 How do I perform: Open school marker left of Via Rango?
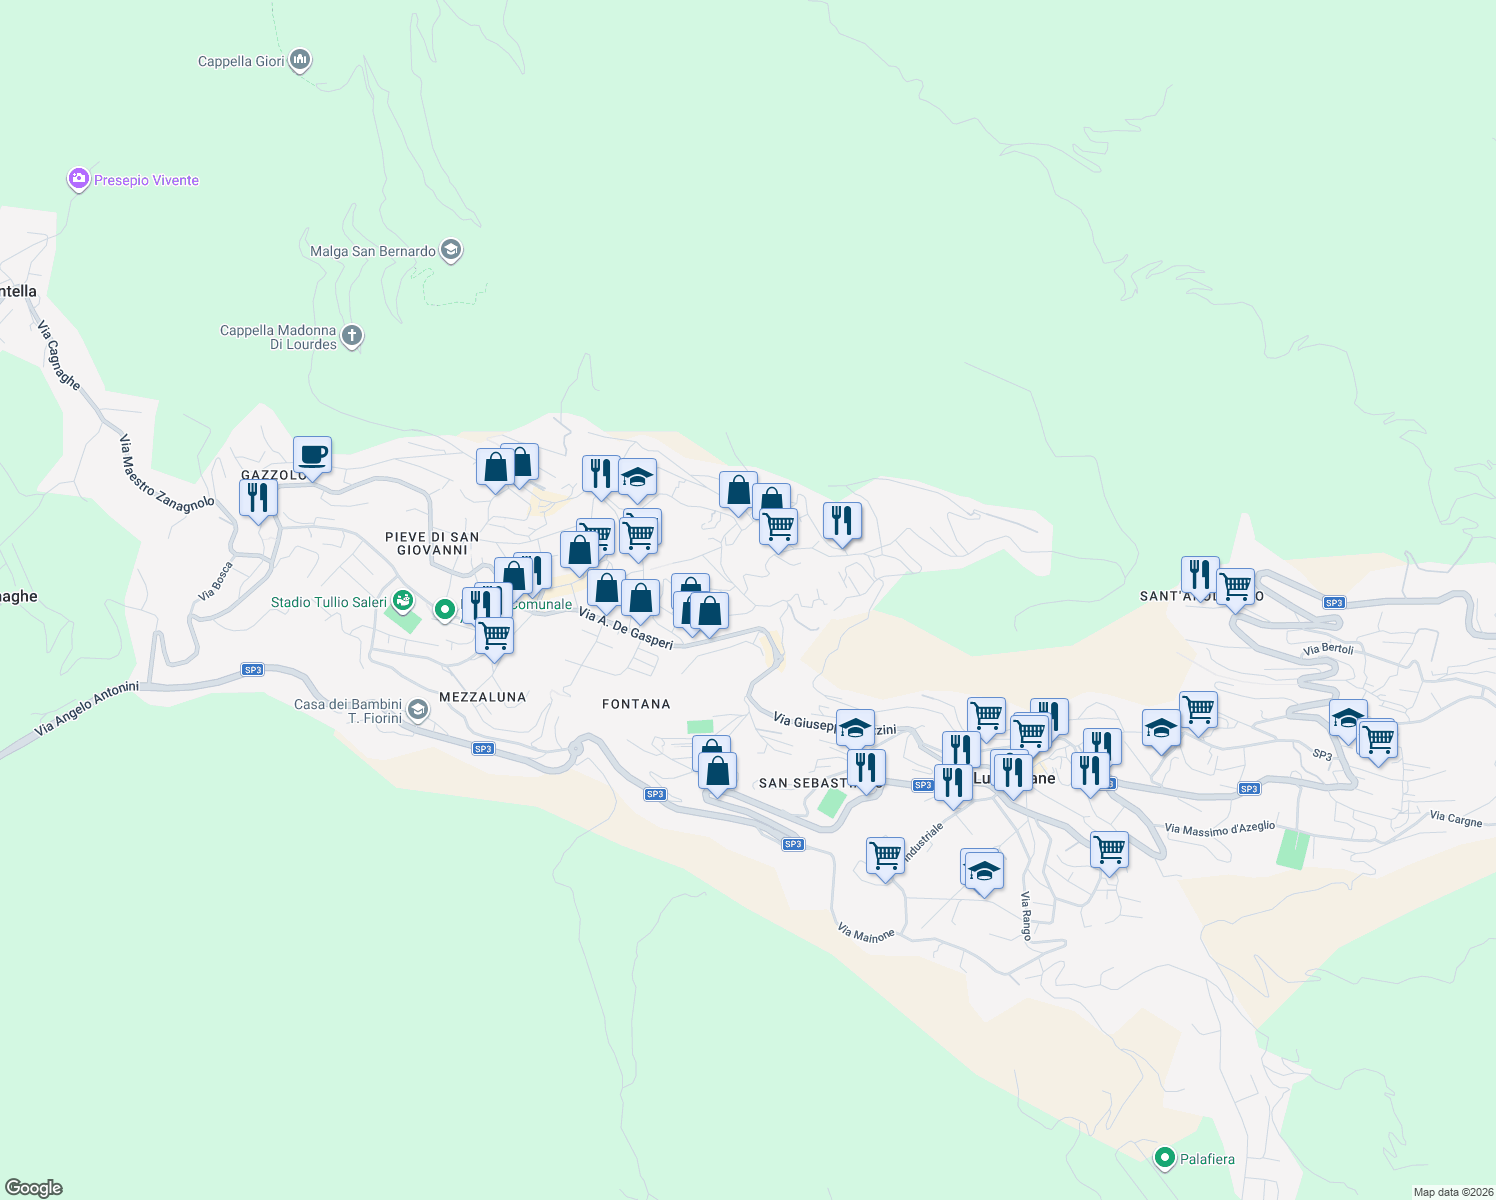pyautogui.click(x=984, y=872)
